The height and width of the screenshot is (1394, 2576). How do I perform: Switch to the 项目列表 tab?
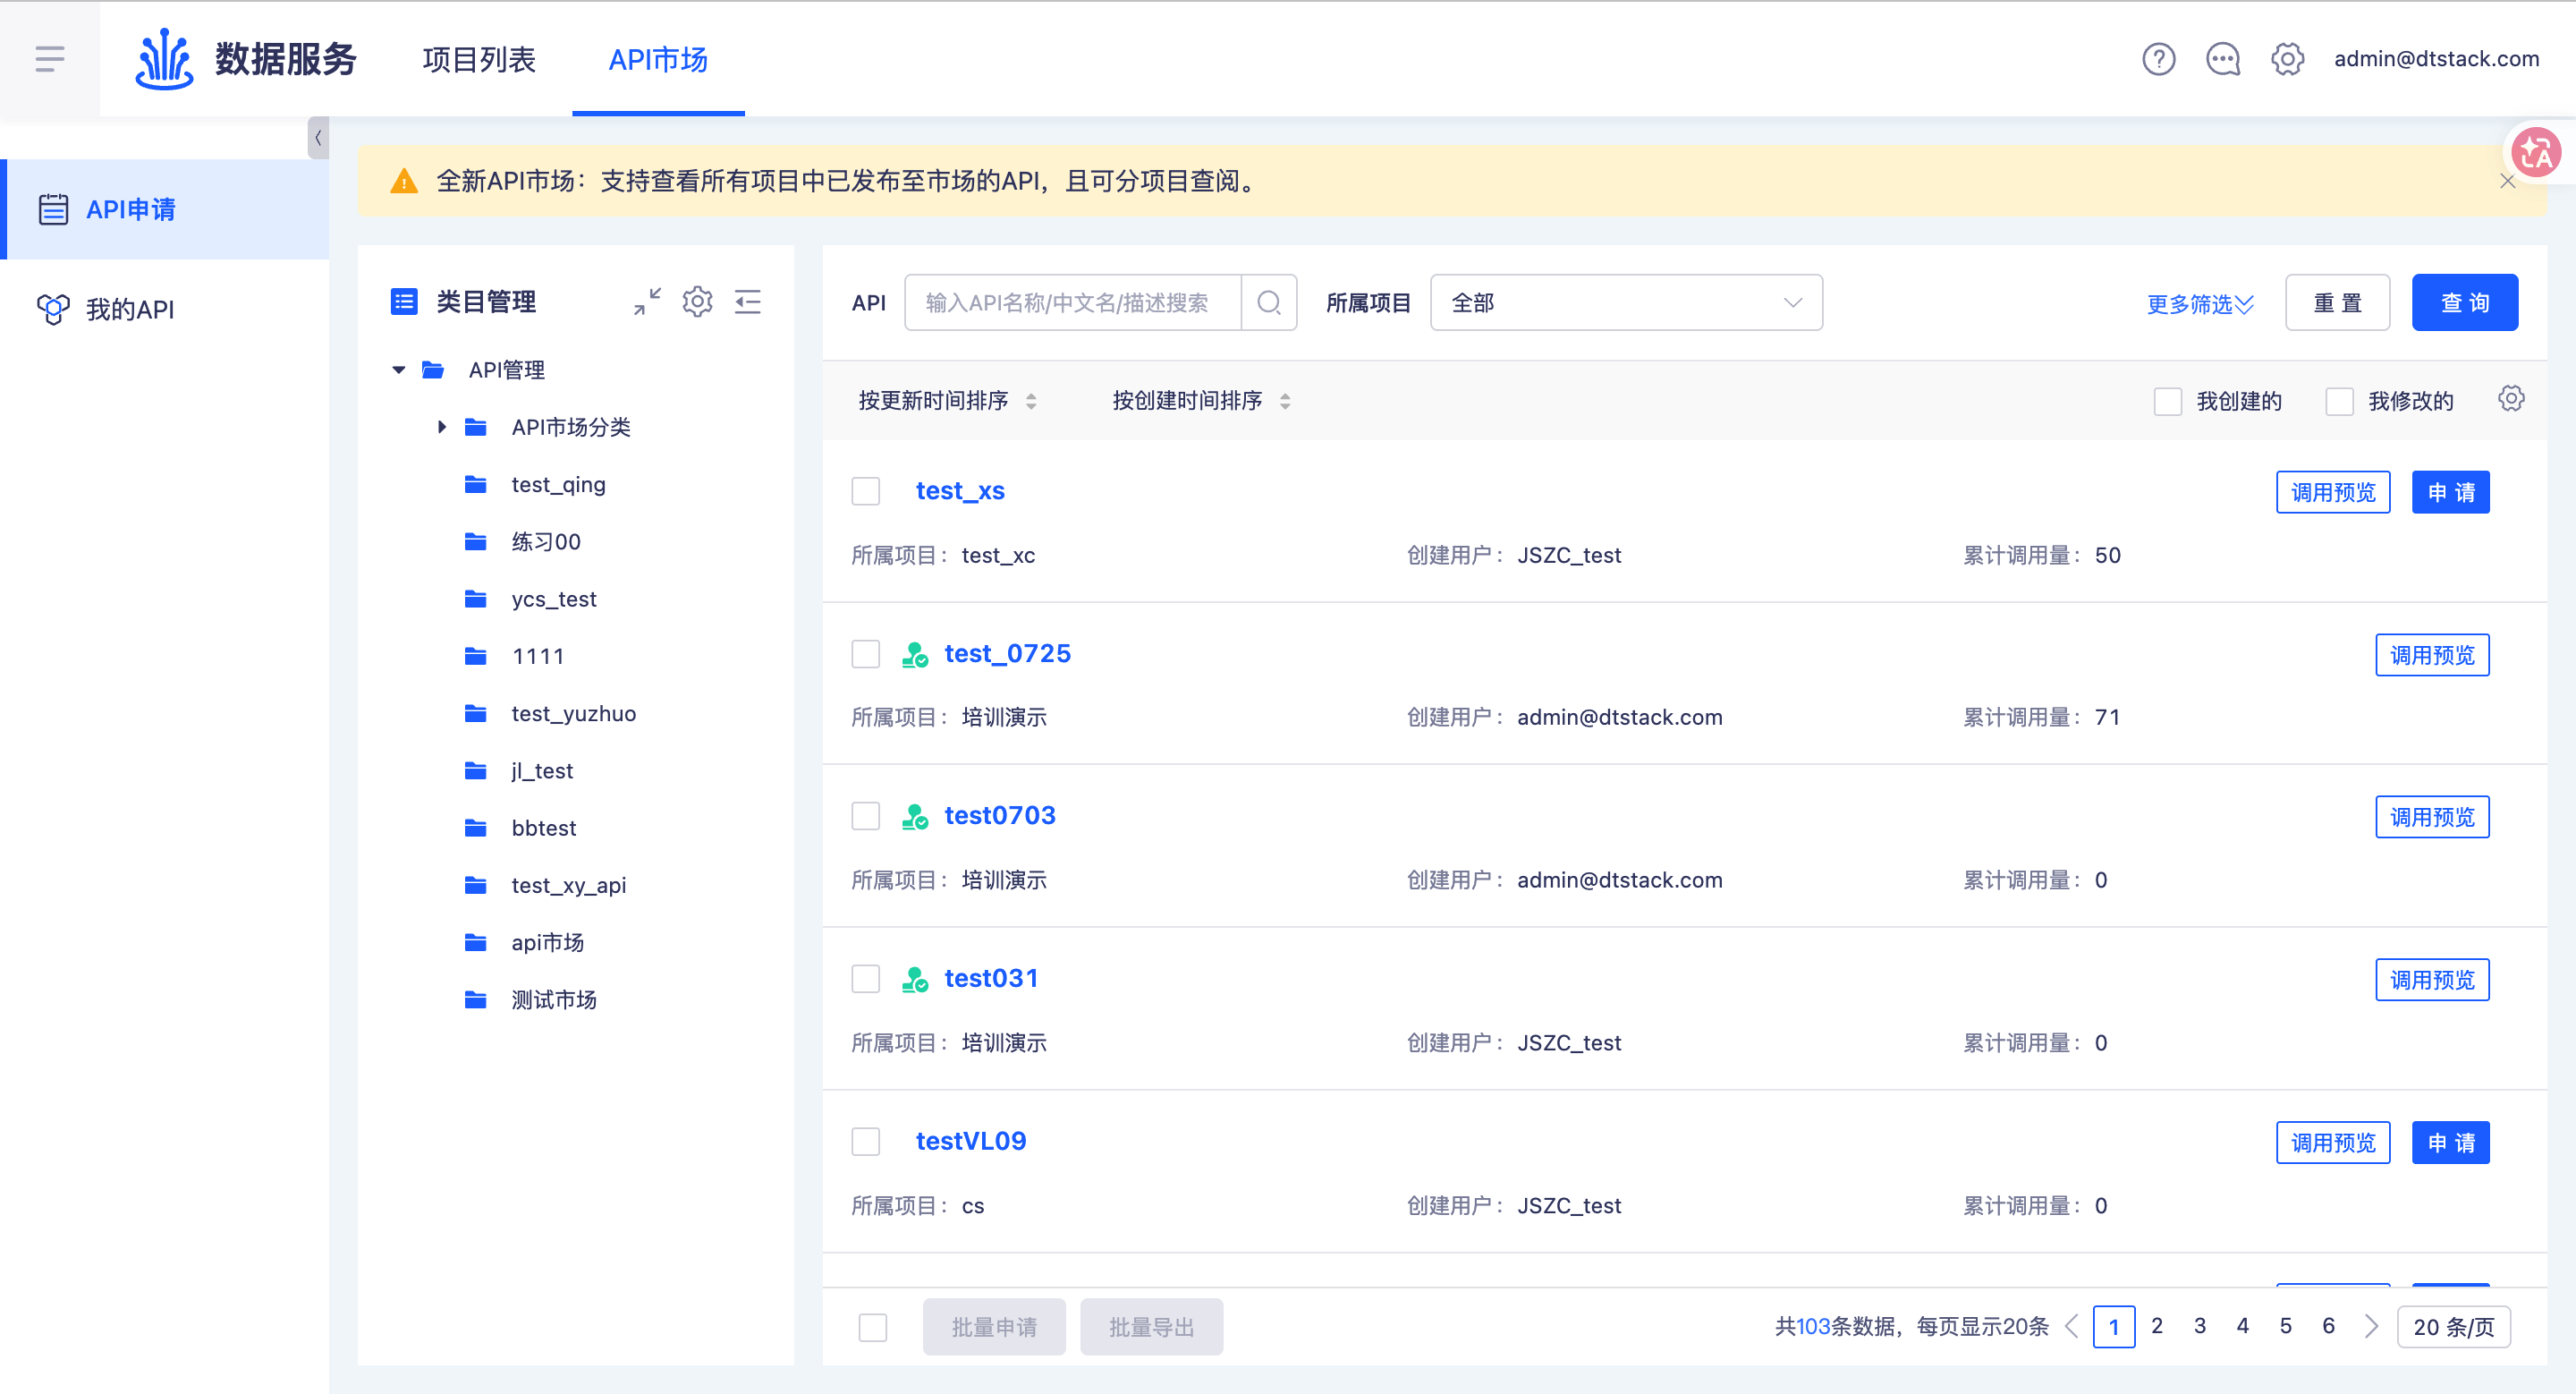[x=479, y=60]
